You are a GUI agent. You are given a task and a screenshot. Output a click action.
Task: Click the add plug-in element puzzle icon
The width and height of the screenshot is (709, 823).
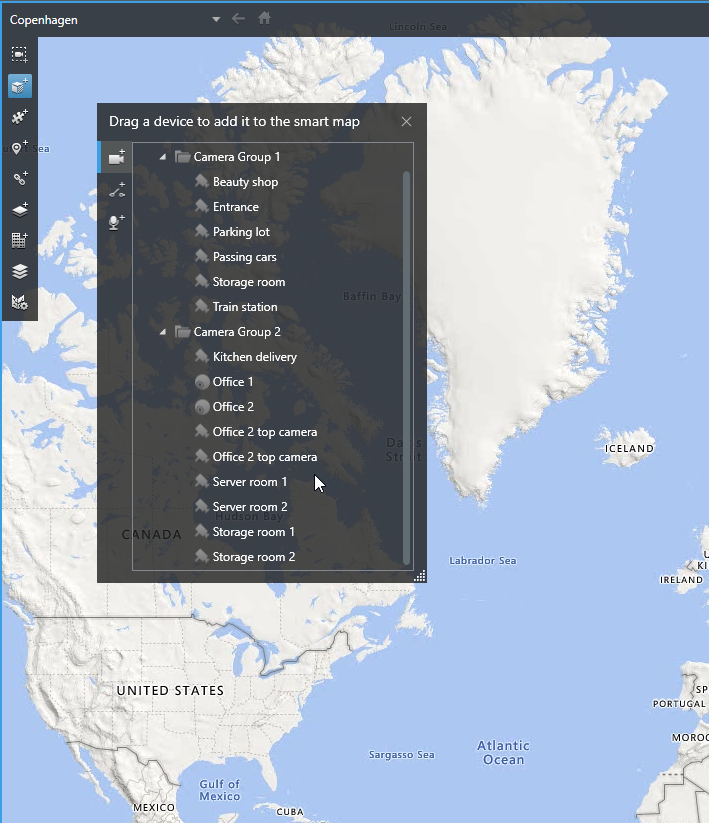[x=19, y=117]
